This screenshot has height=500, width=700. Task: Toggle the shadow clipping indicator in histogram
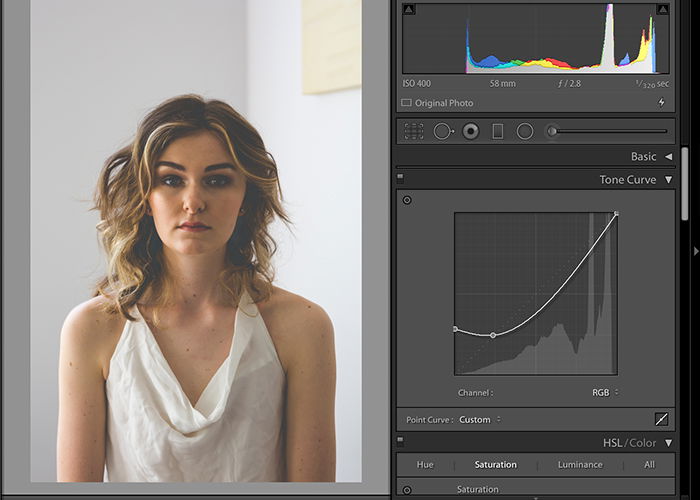(x=408, y=9)
